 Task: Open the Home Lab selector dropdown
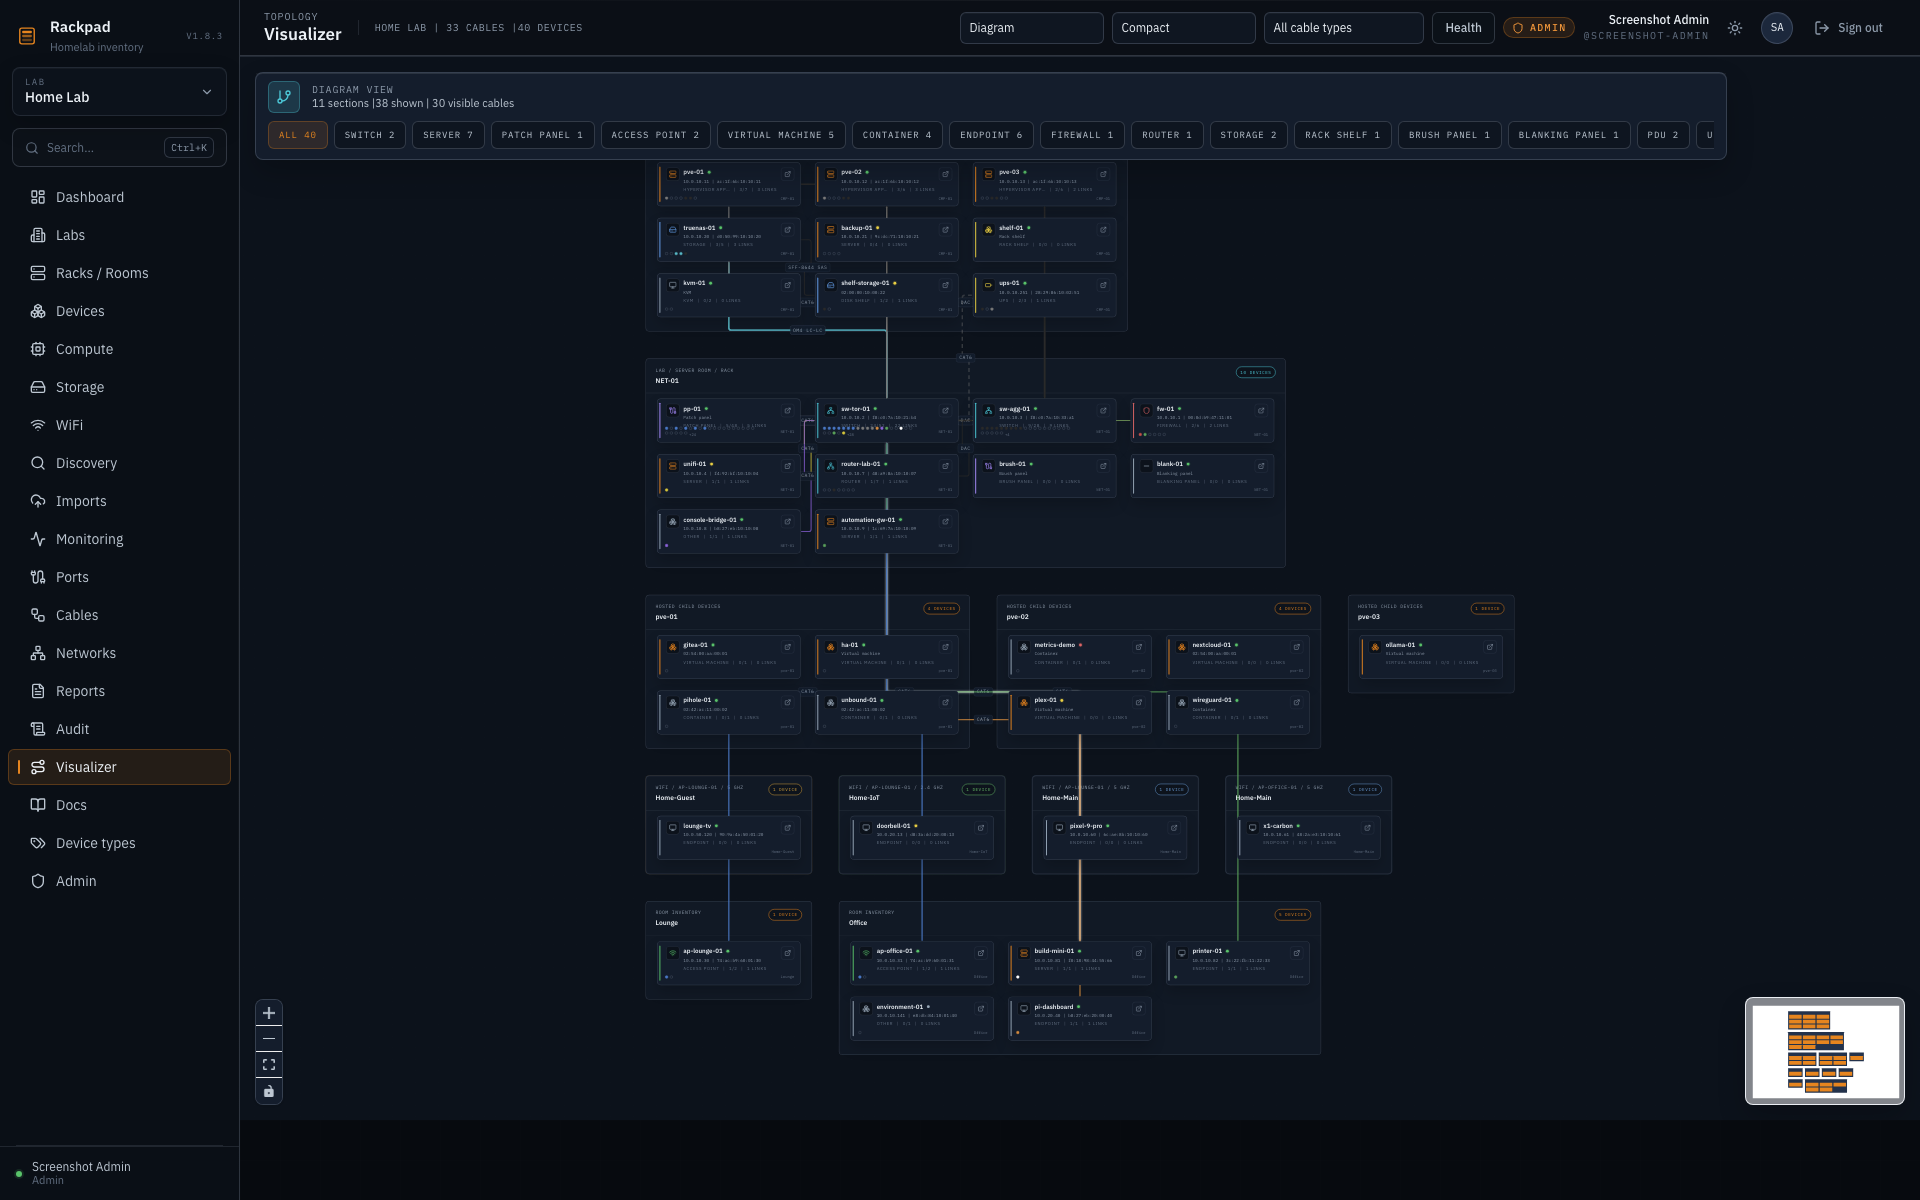tap(119, 91)
